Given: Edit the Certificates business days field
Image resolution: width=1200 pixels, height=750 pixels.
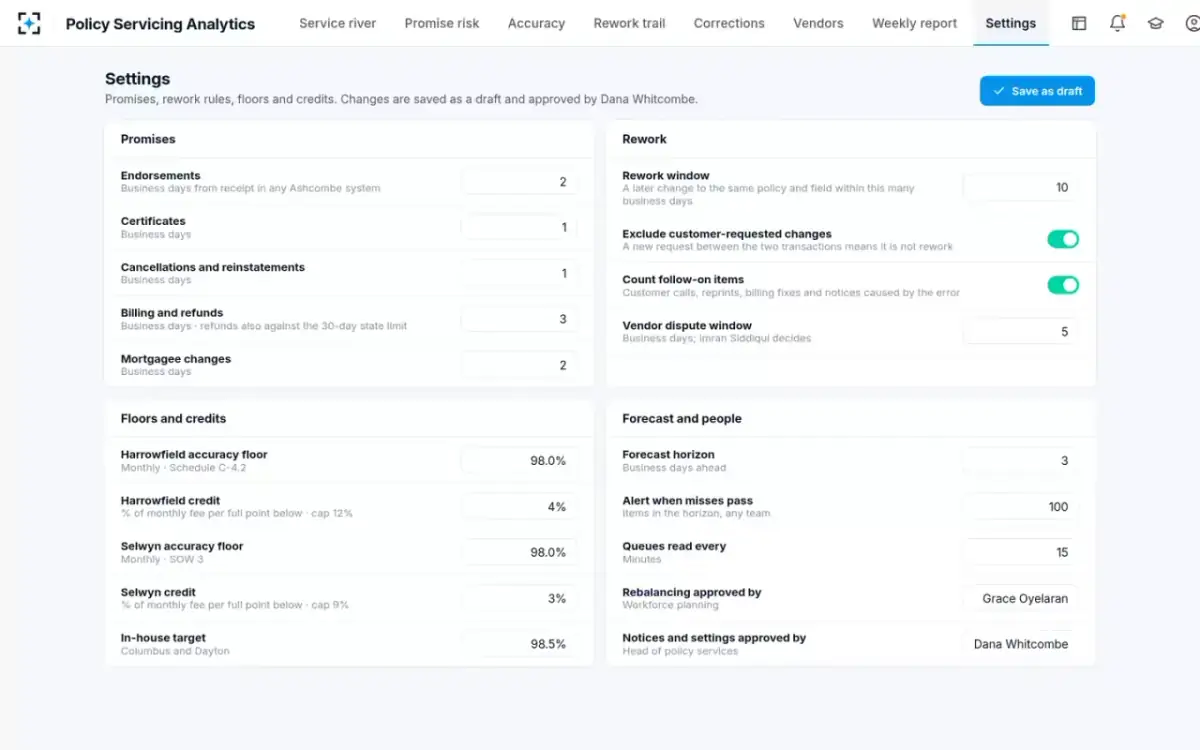Looking at the screenshot, I should (519, 228).
